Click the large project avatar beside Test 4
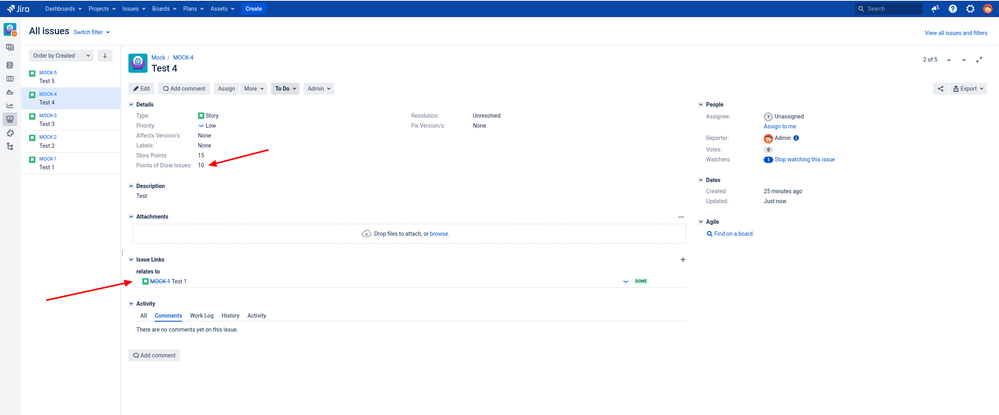 point(138,63)
